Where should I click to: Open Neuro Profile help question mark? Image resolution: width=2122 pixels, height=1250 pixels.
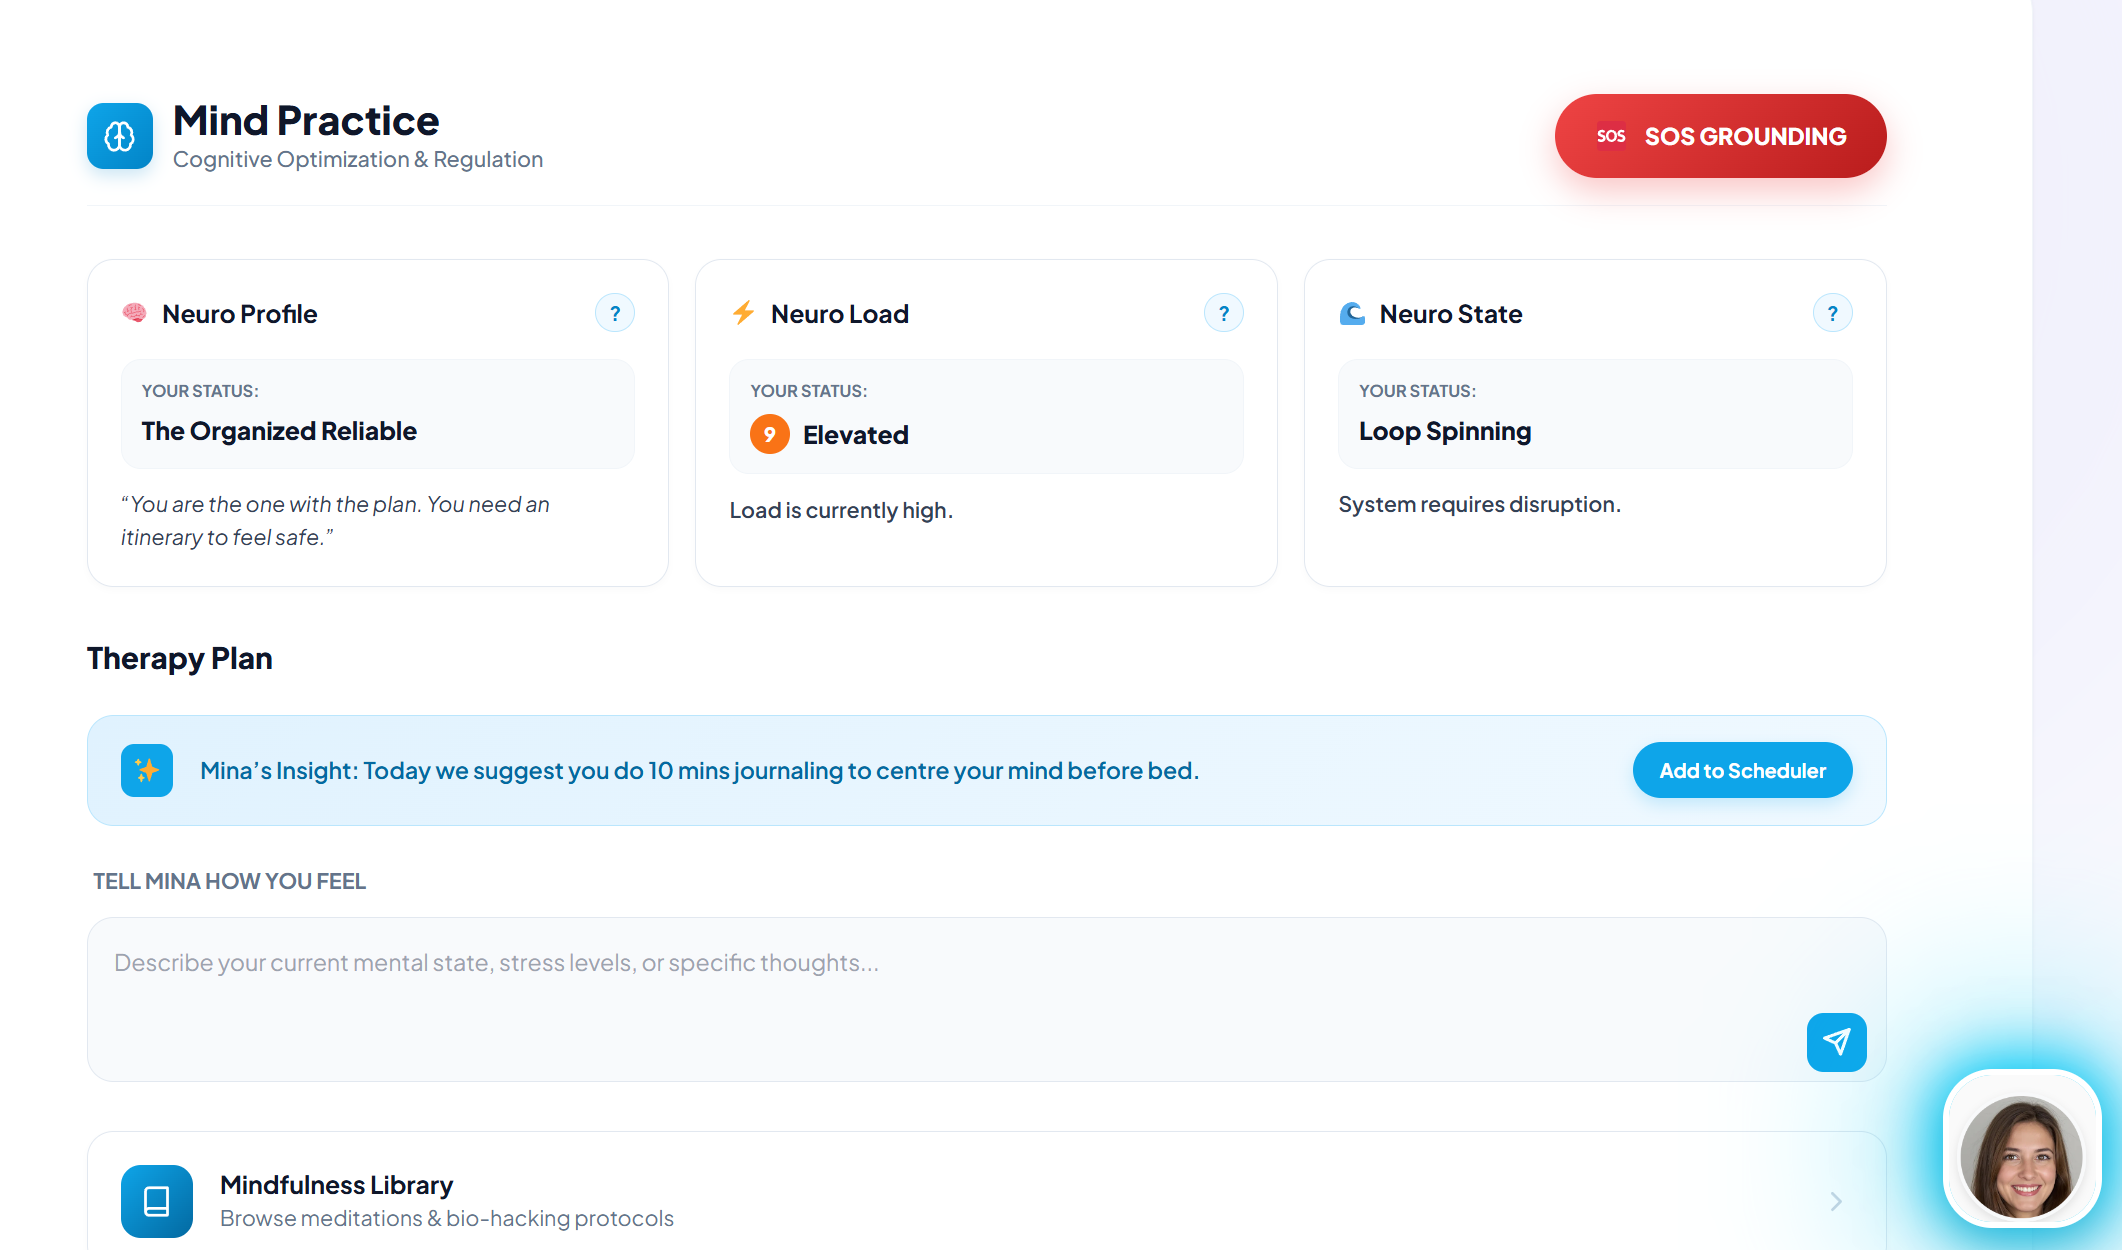[x=615, y=313]
